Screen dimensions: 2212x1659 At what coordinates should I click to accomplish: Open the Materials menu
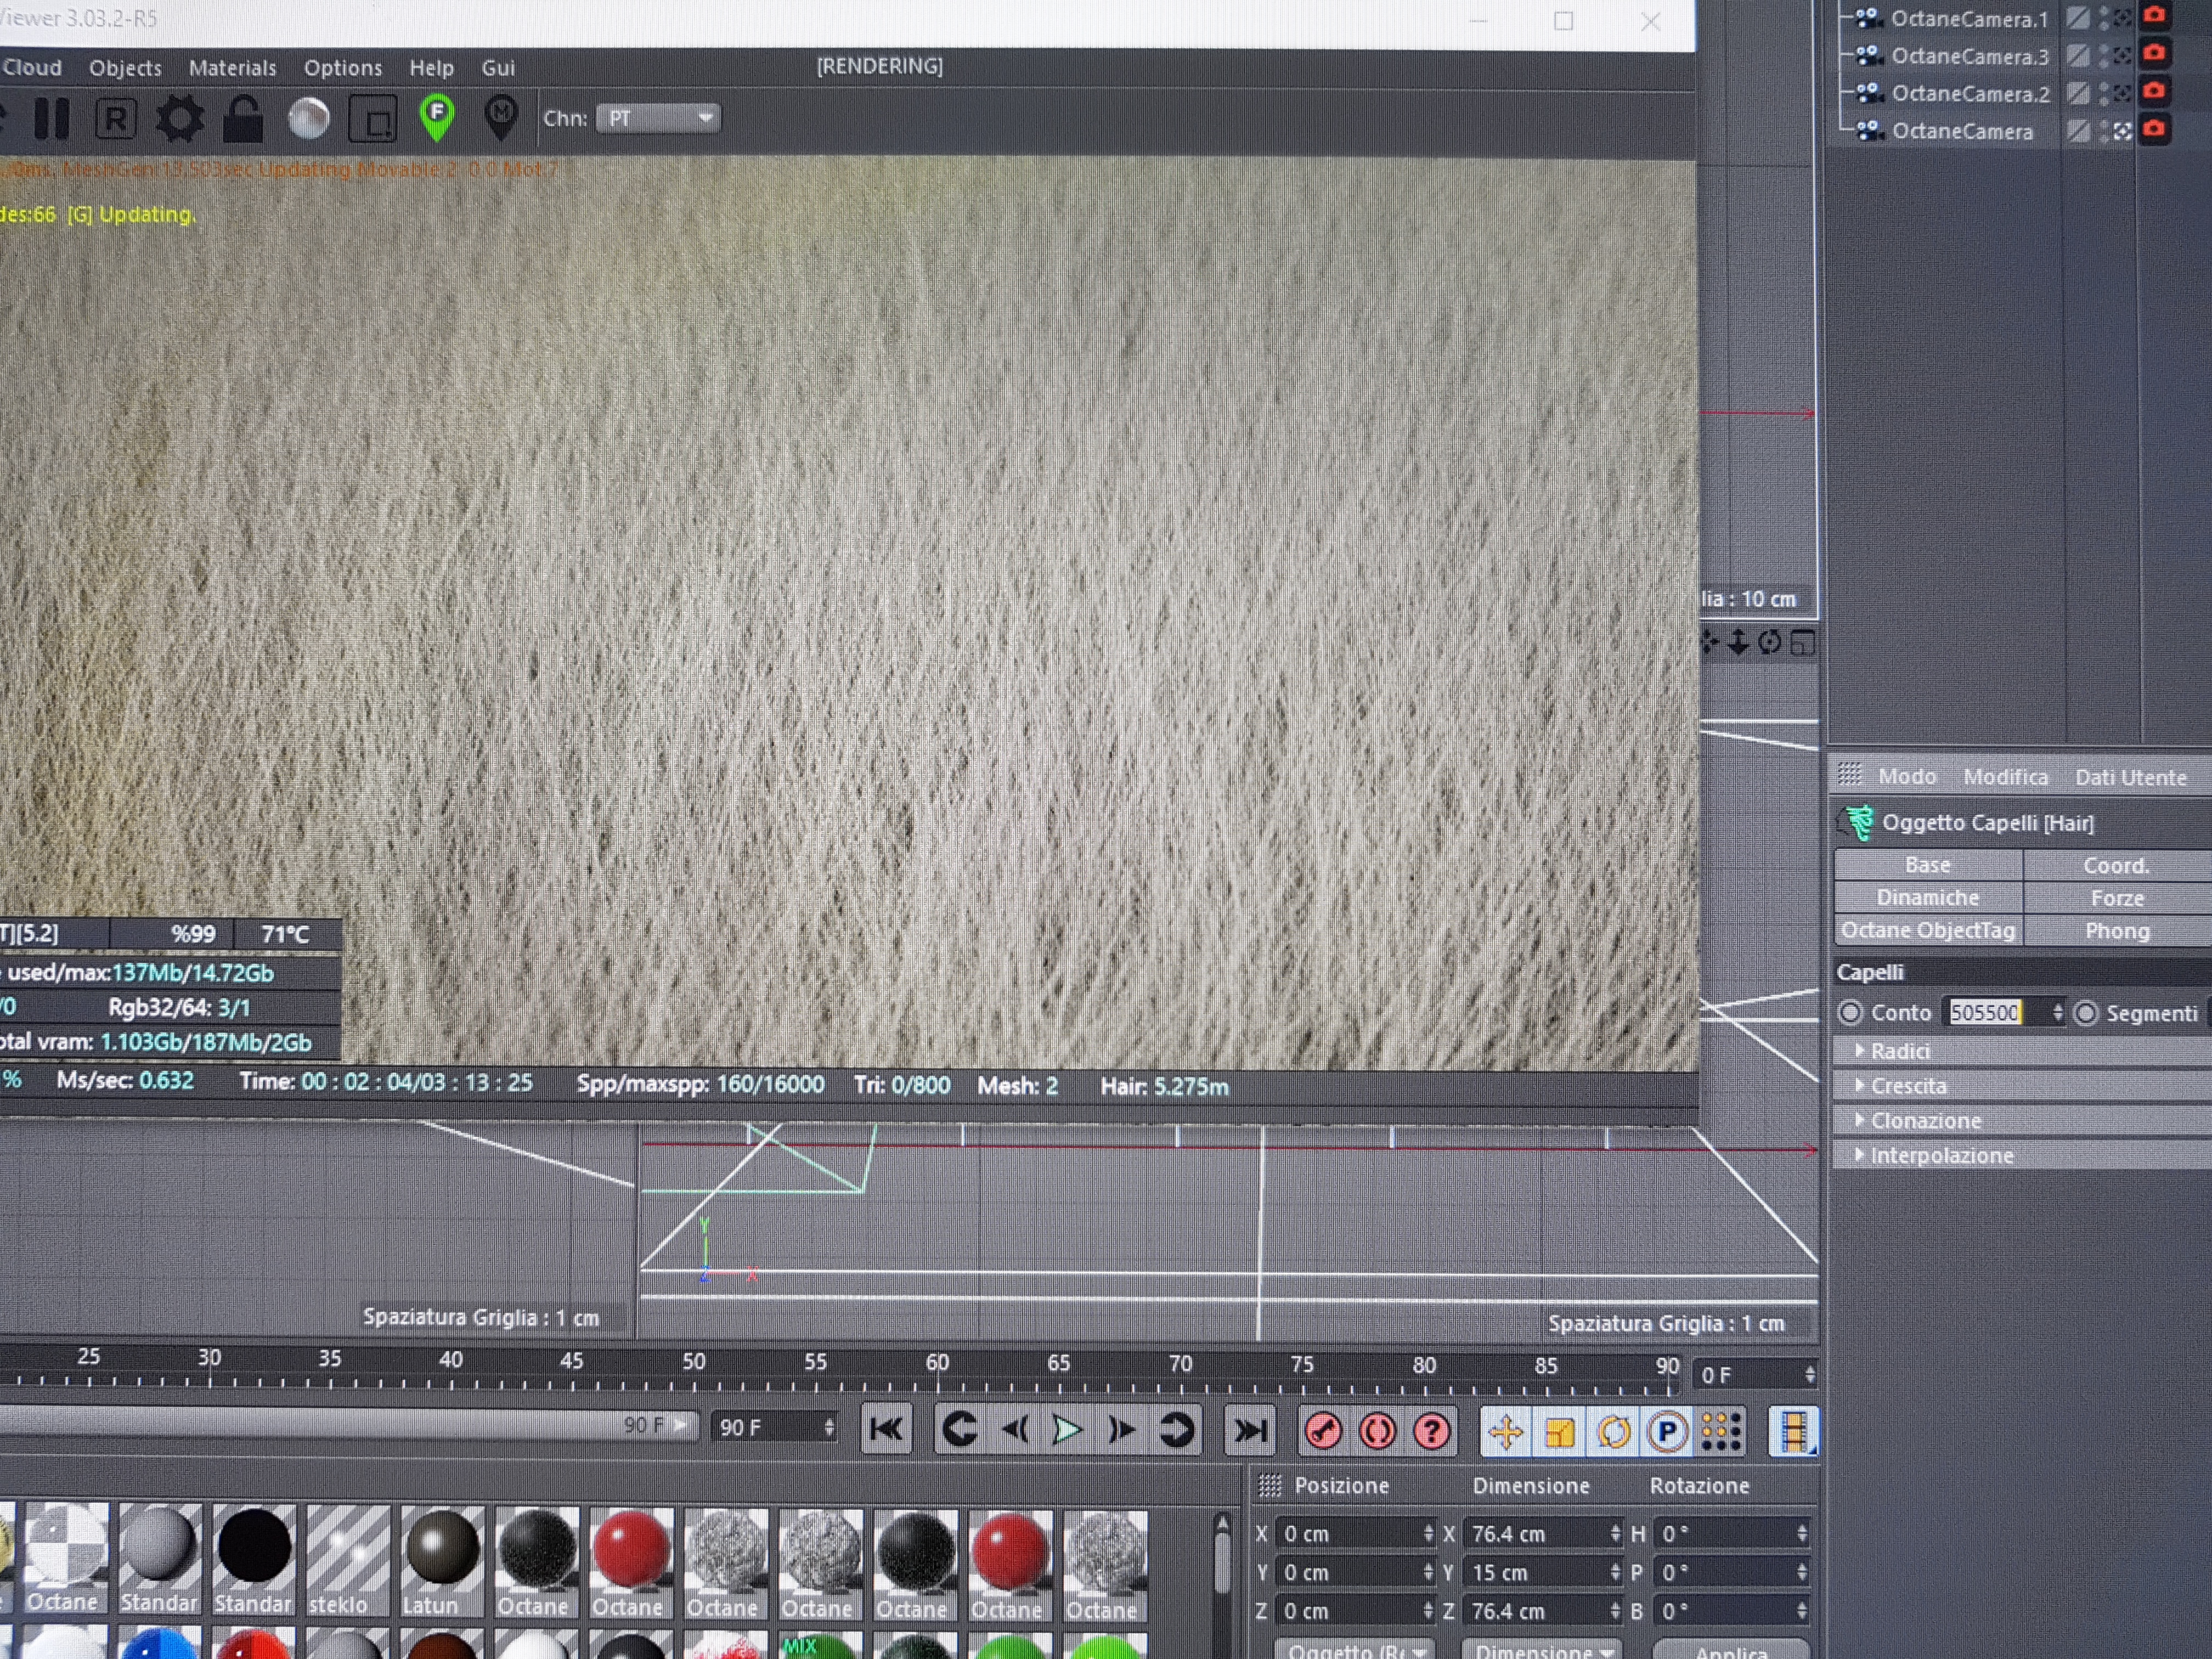pyautogui.click(x=232, y=68)
